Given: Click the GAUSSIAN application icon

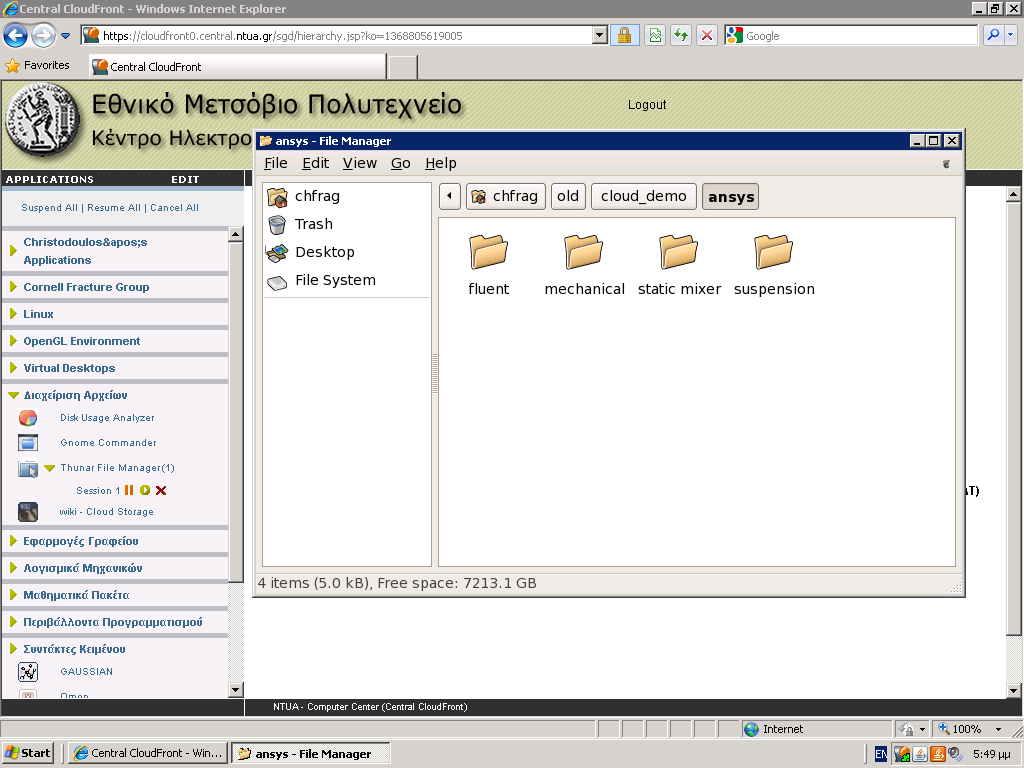Looking at the screenshot, I should click(28, 672).
